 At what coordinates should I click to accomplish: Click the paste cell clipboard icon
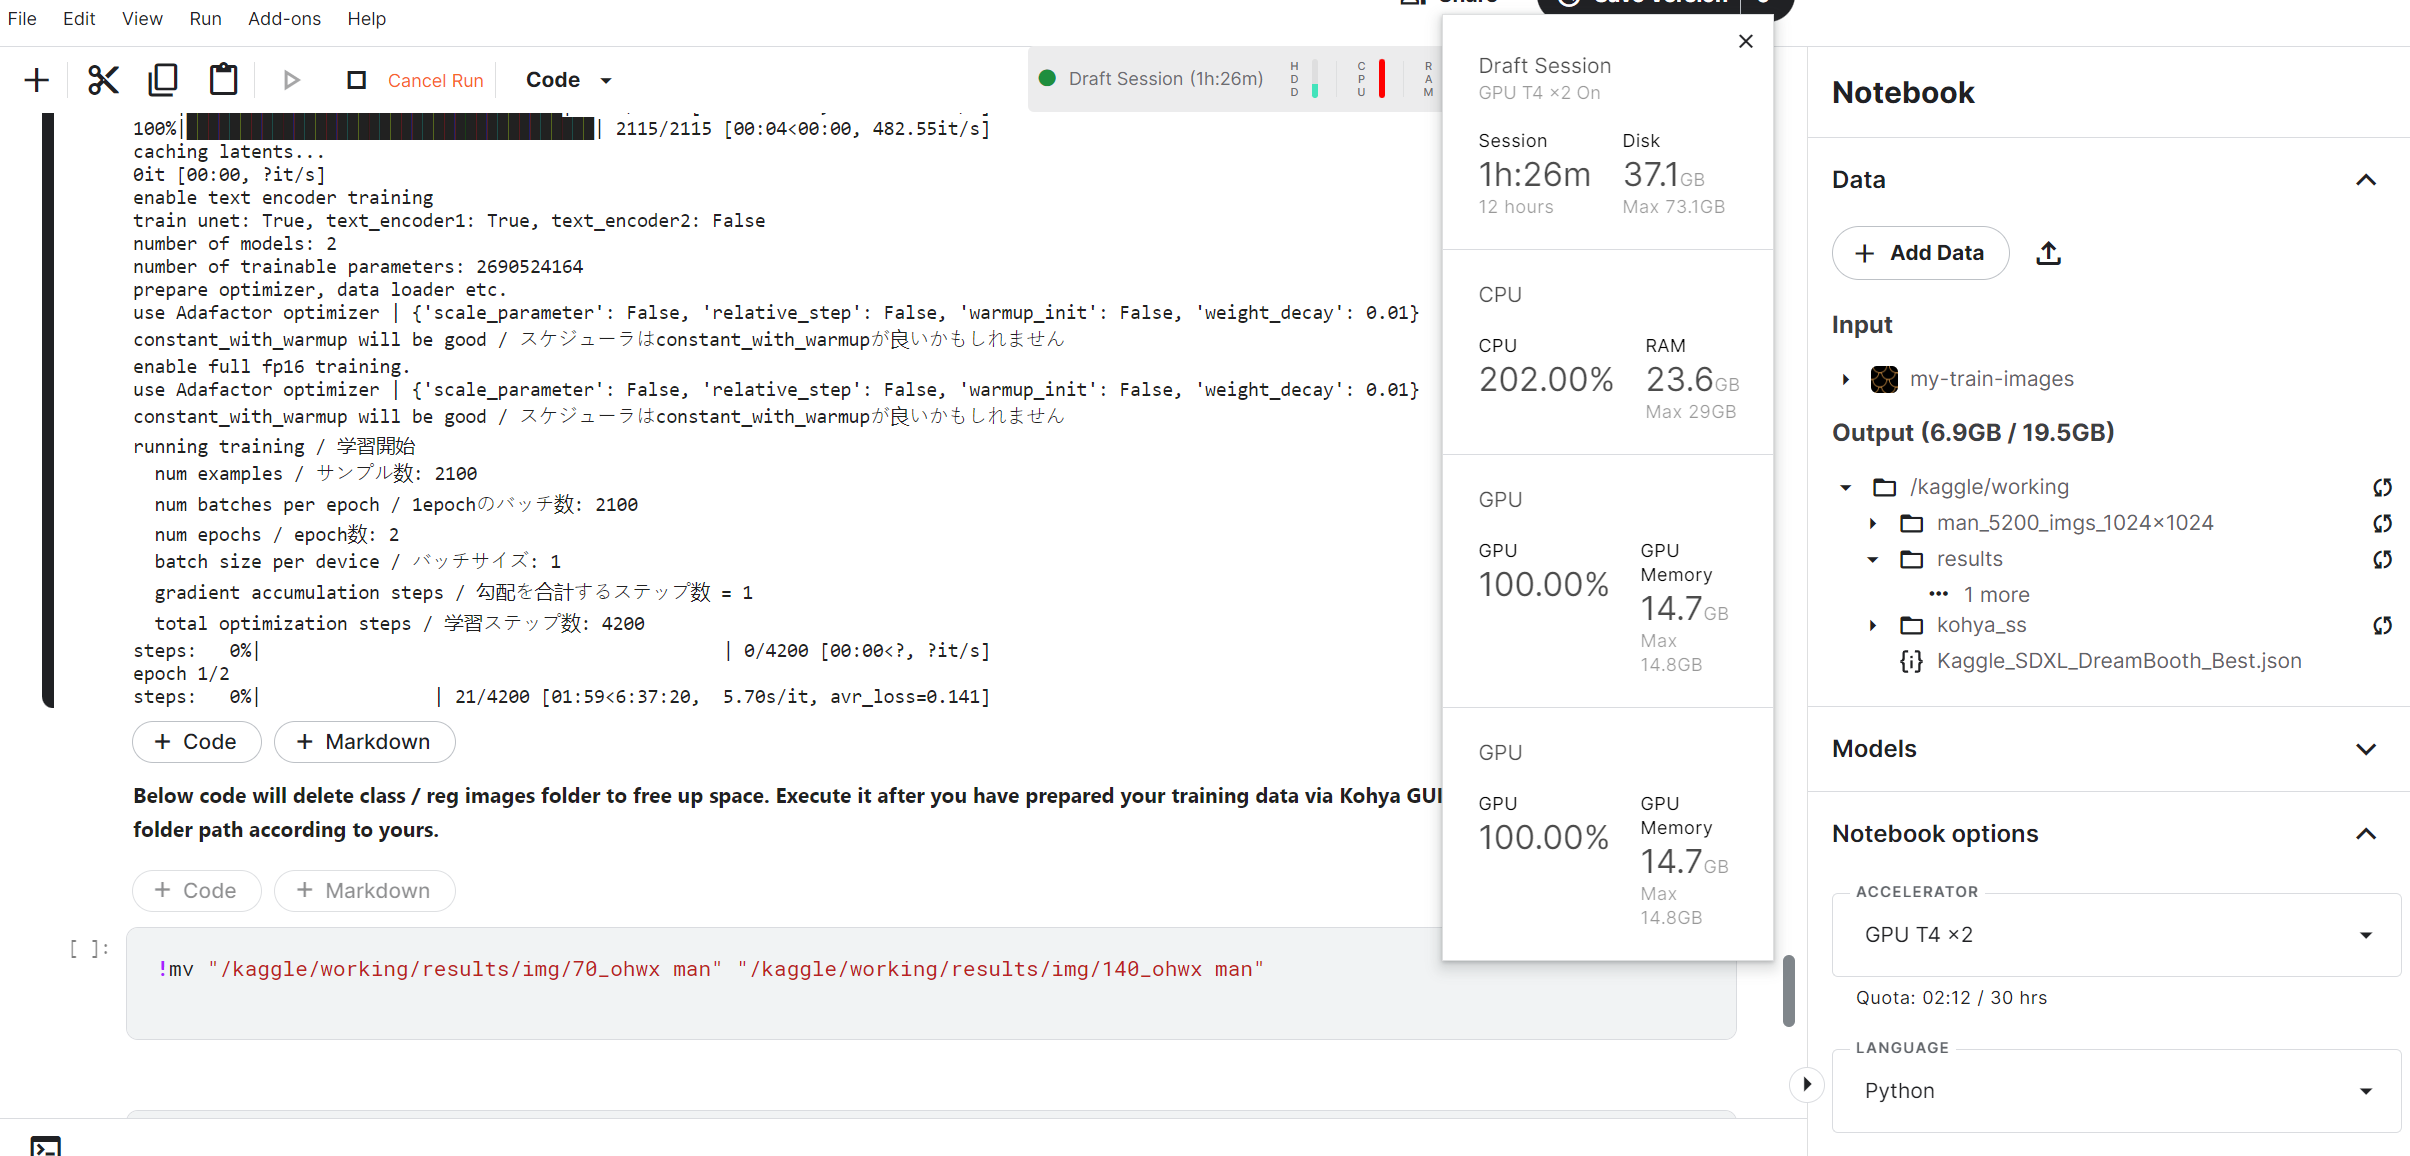pos(223,80)
